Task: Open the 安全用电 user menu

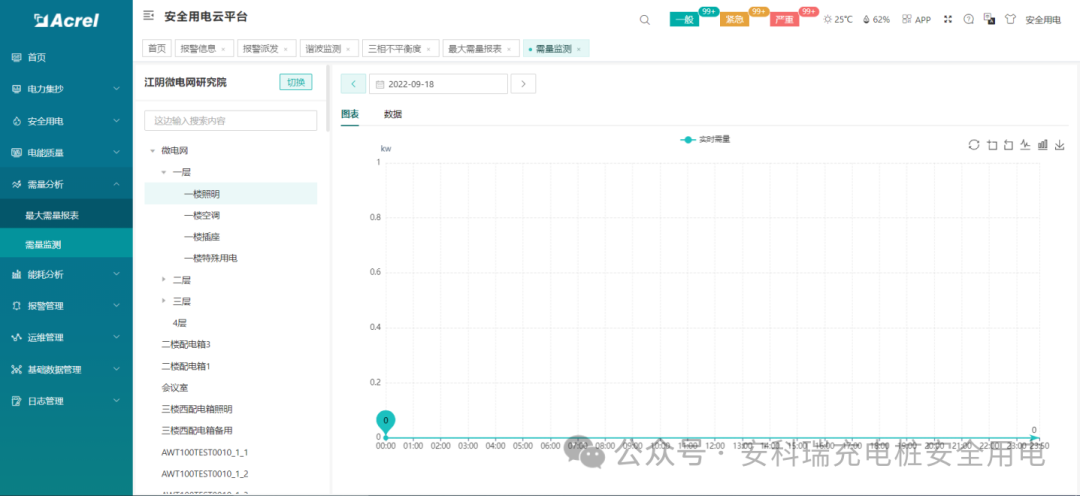Action: [1043, 20]
